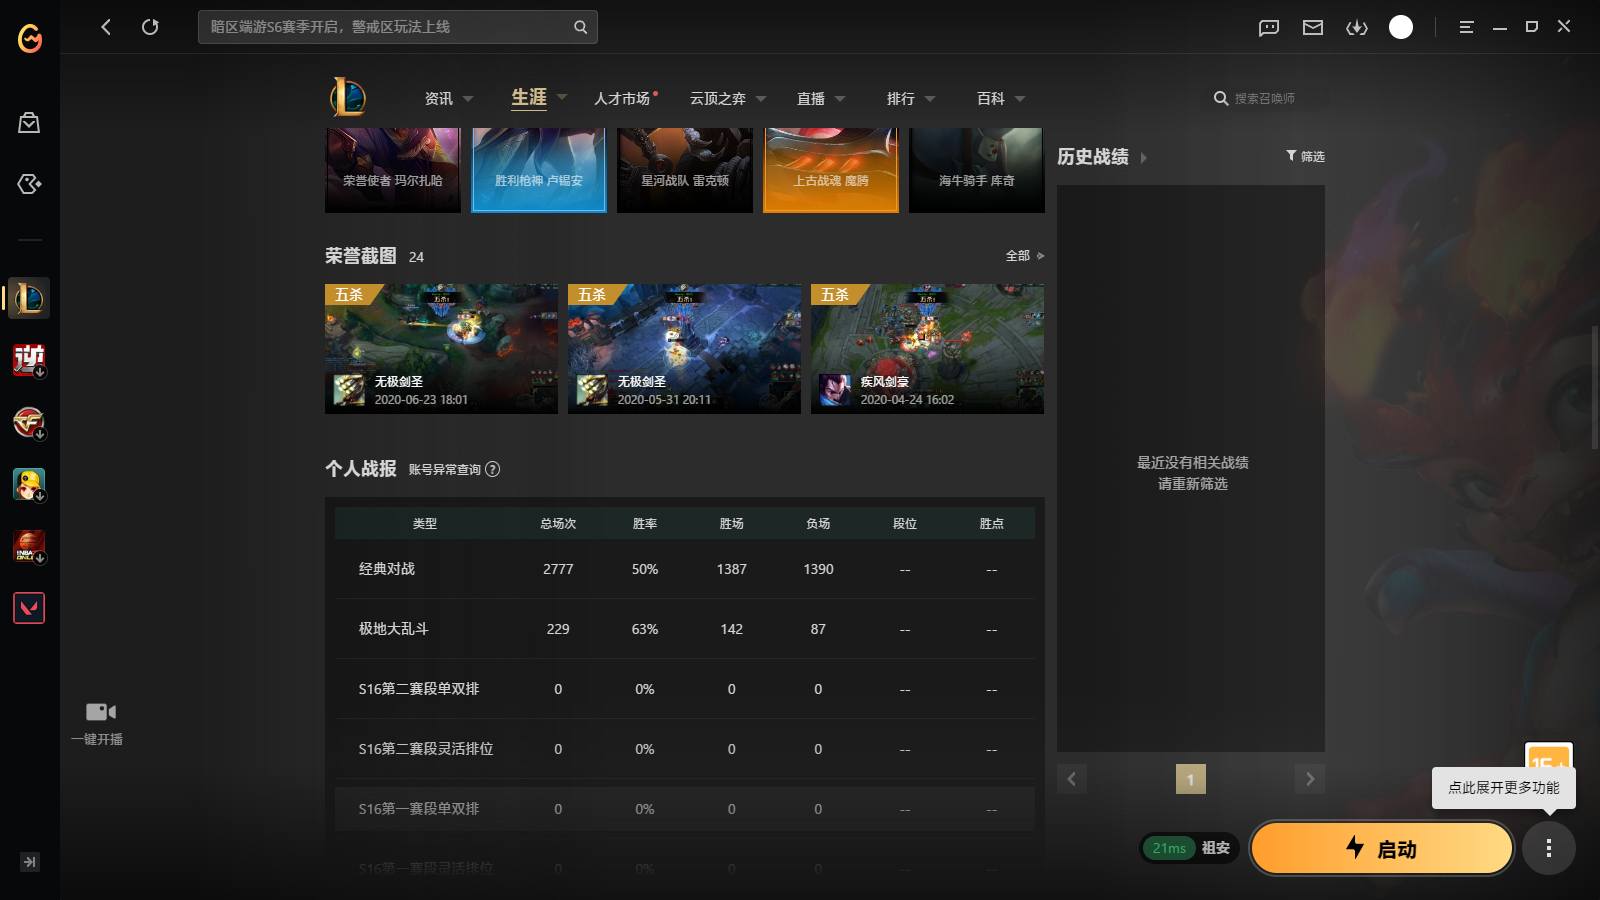Click the 启动 launch button
Viewport: 1600px width, 900px height.
point(1381,848)
